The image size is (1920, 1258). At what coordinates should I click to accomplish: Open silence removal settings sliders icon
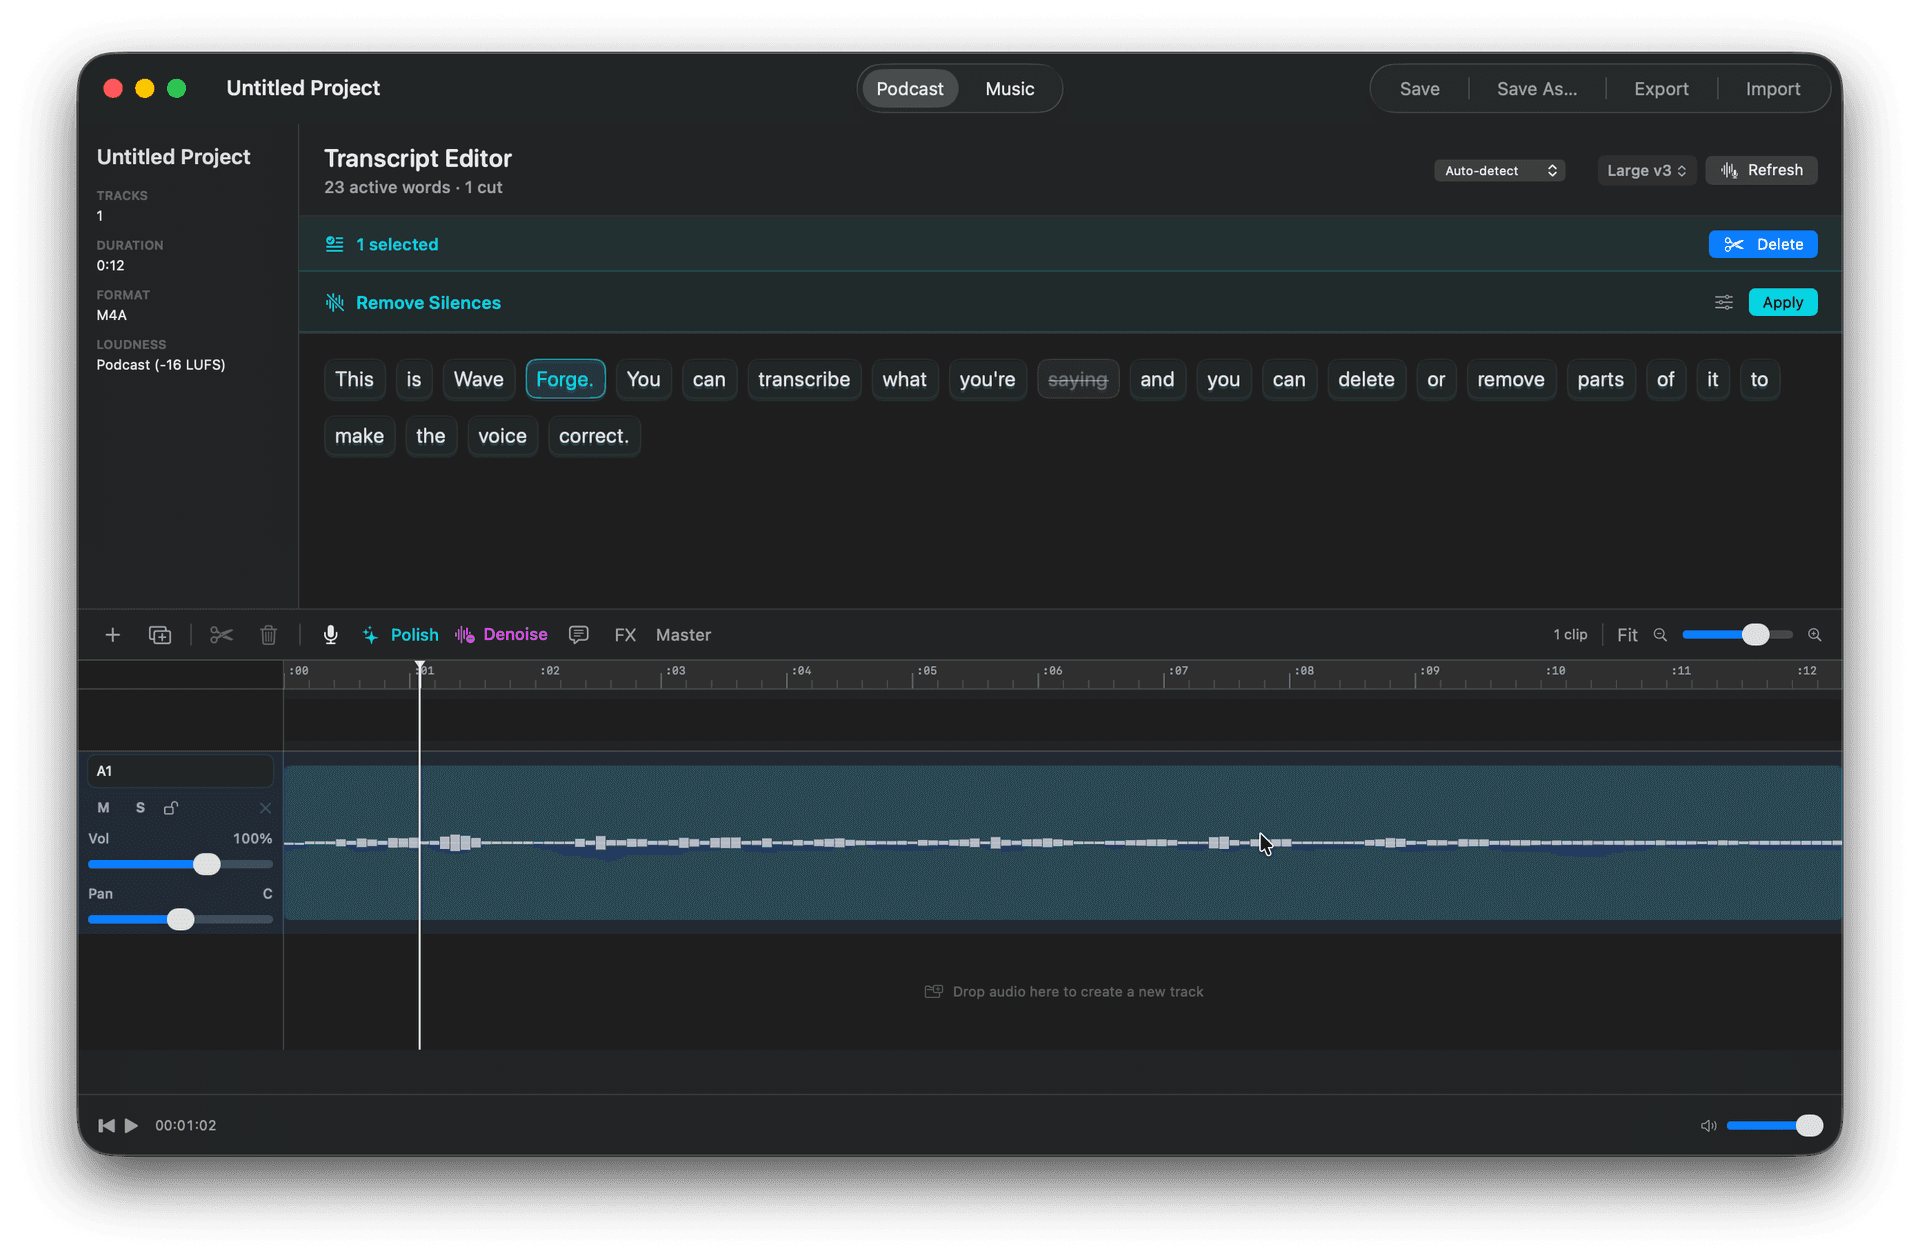(x=1724, y=303)
